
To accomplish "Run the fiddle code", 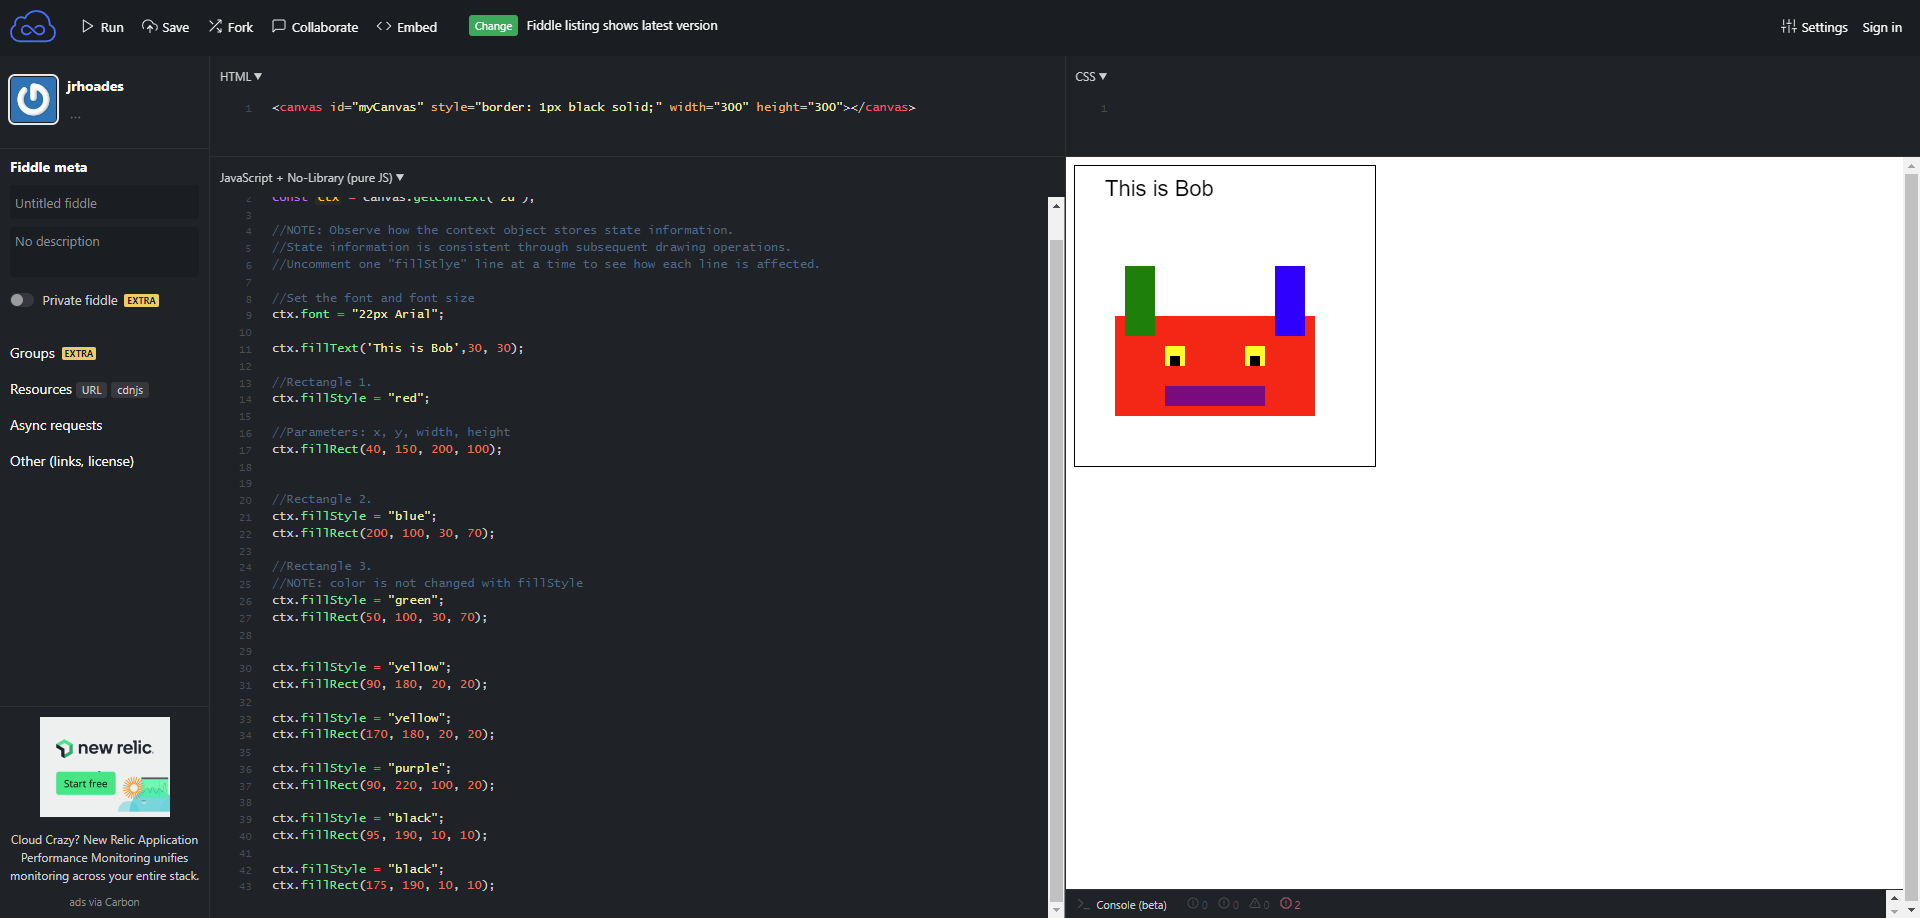I will pos(102,27).
